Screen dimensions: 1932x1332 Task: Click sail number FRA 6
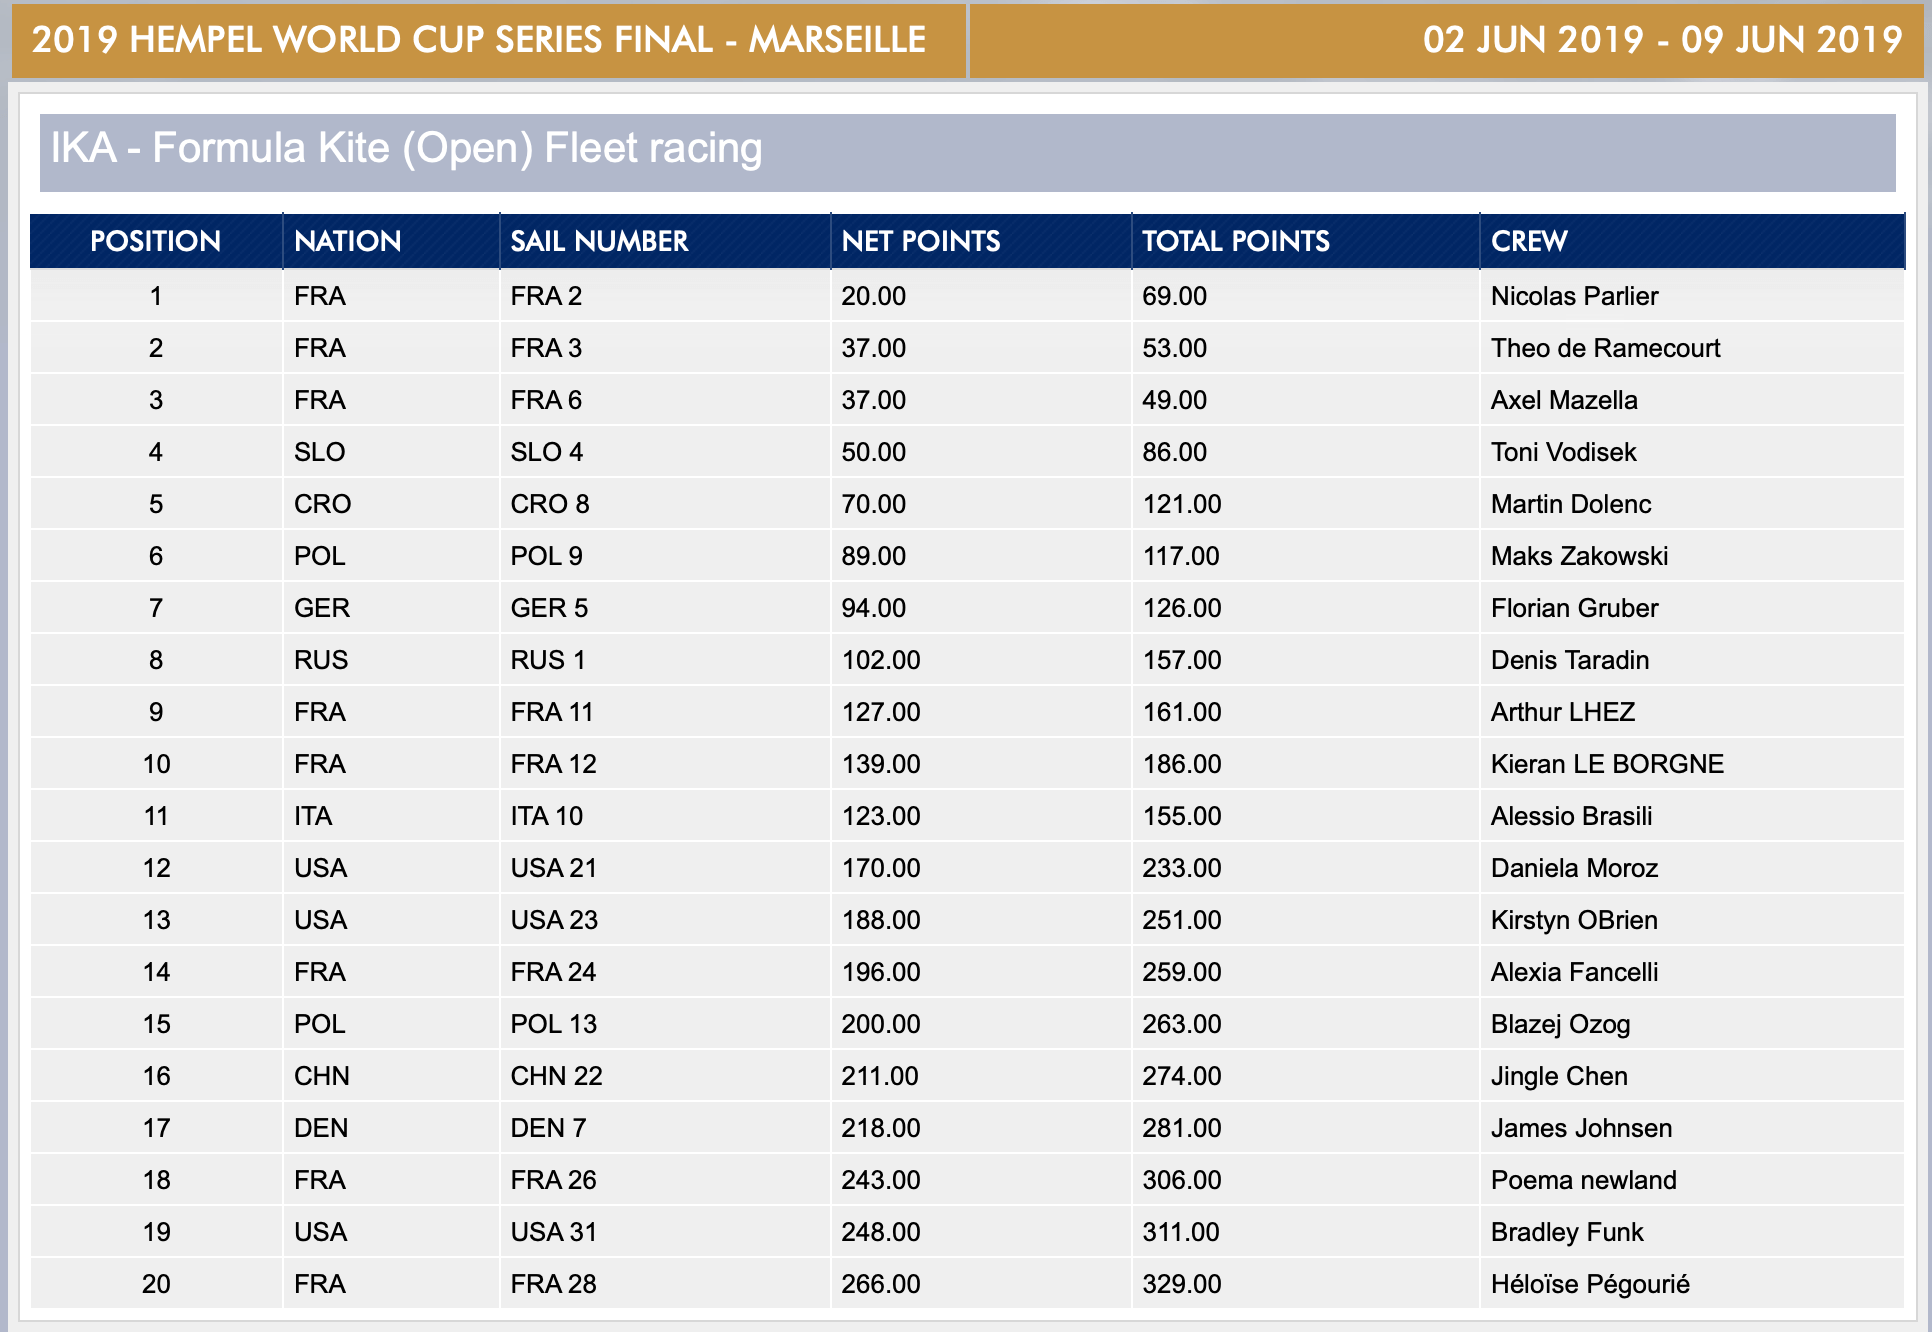(x=546, y=400)
